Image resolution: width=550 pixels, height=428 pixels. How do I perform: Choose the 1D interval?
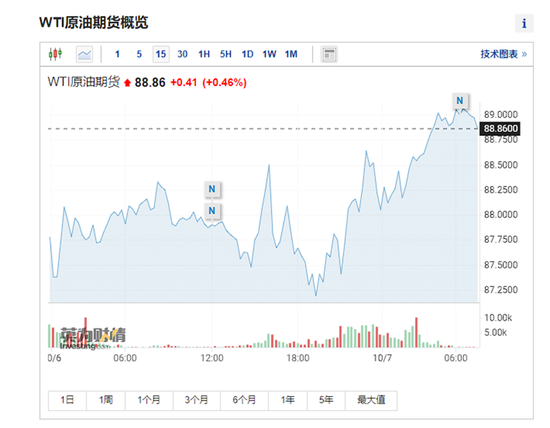tap(247, 54)
